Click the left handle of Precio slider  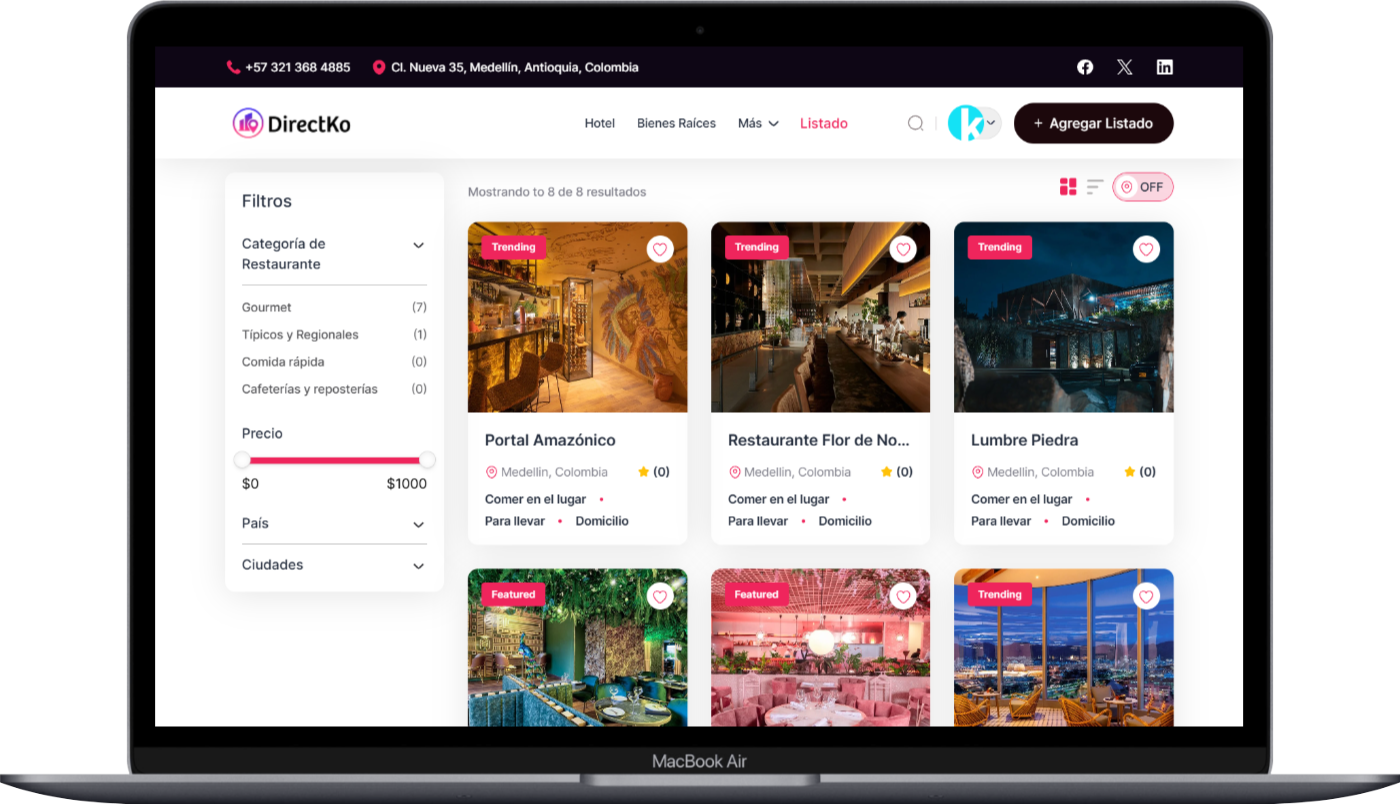point(242,460)
